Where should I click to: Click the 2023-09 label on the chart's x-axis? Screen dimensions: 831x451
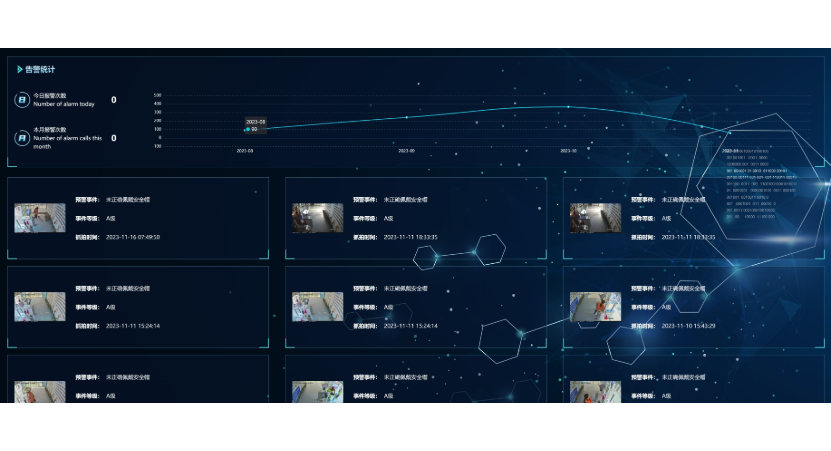(406, 151)
